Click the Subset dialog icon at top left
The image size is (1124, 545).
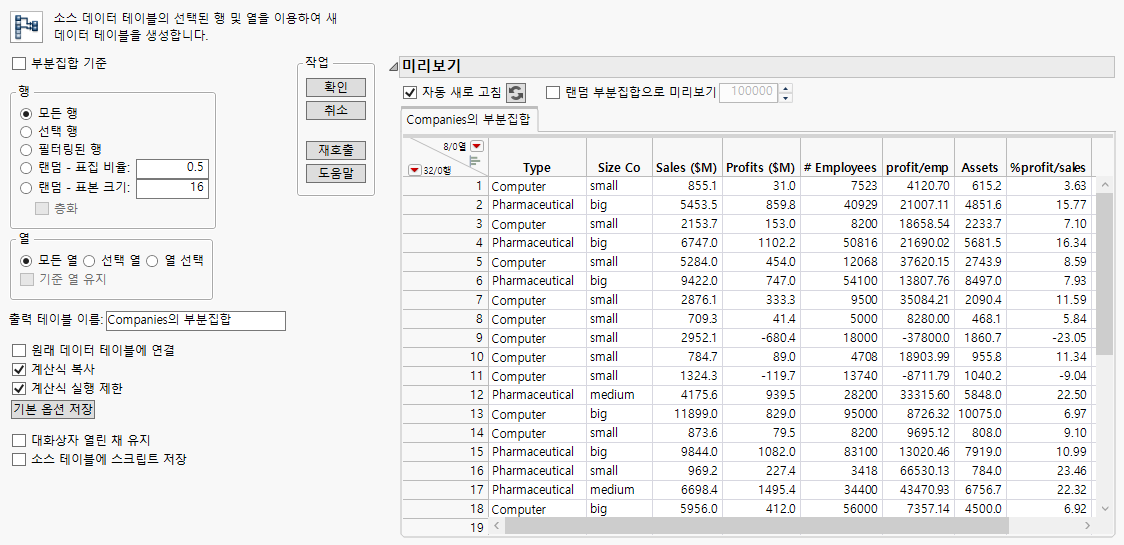[25, 24]
